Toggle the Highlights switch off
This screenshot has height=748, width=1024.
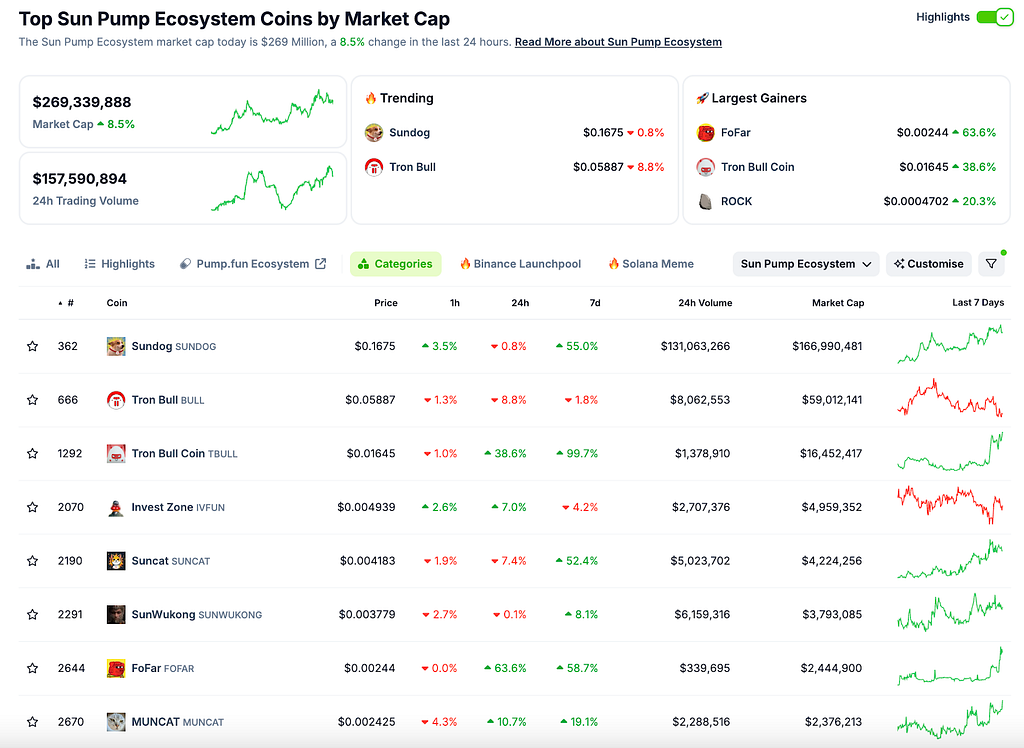coord(995,17)
